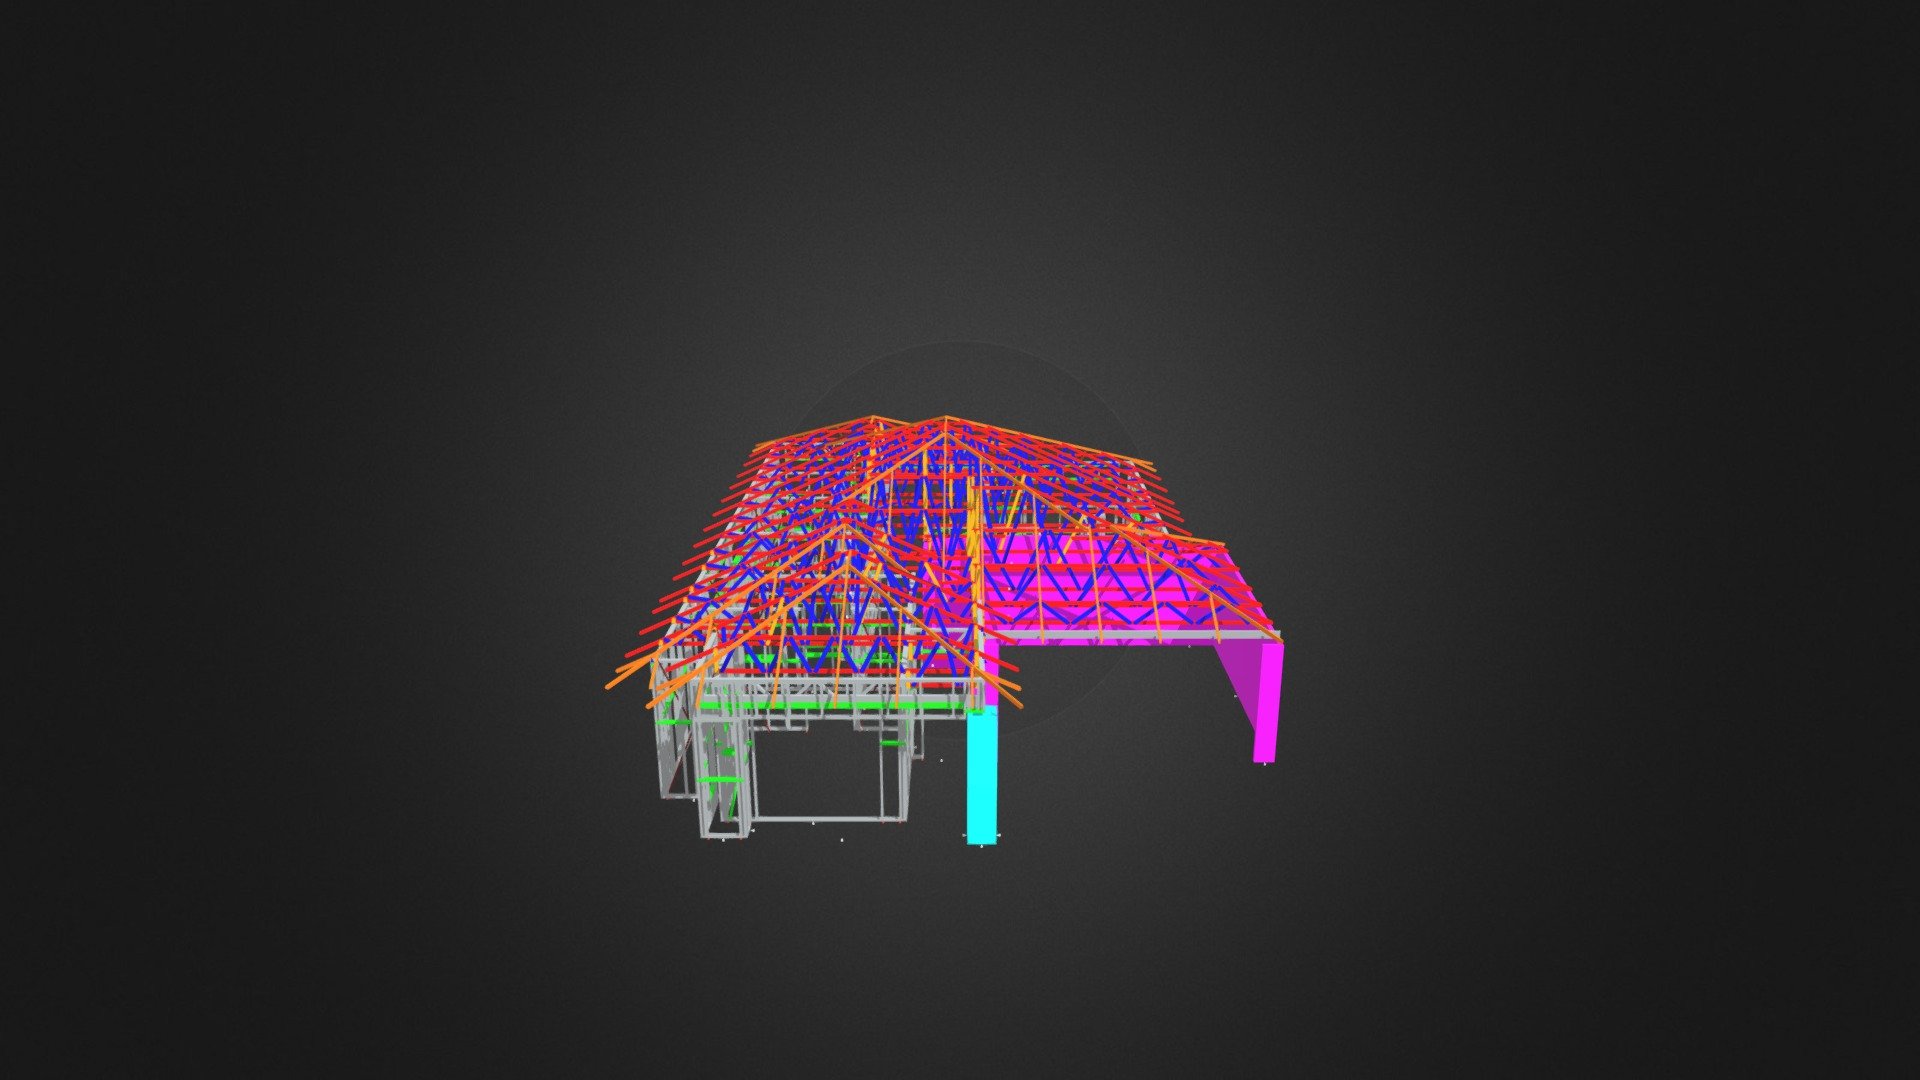Click the base of the cyan column

tap(981, 838)
